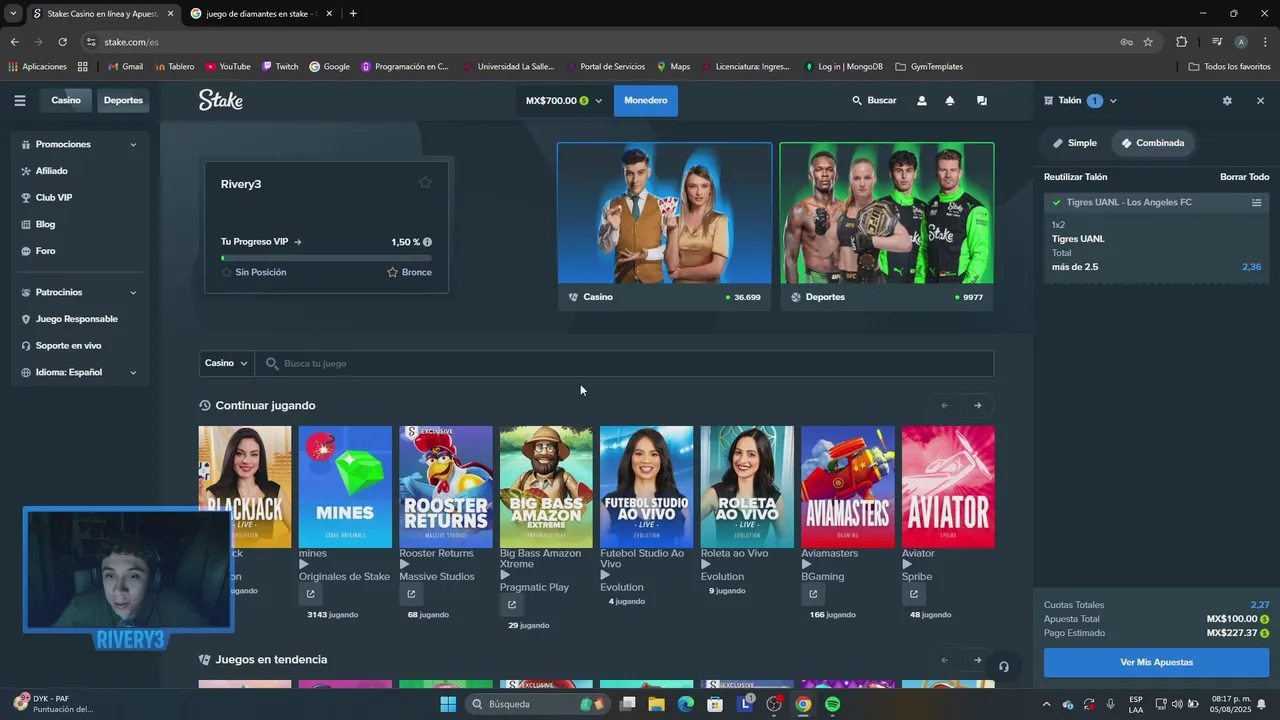Open the Mines game thumbnail
1280x720 pixels.
pos(345,487)
